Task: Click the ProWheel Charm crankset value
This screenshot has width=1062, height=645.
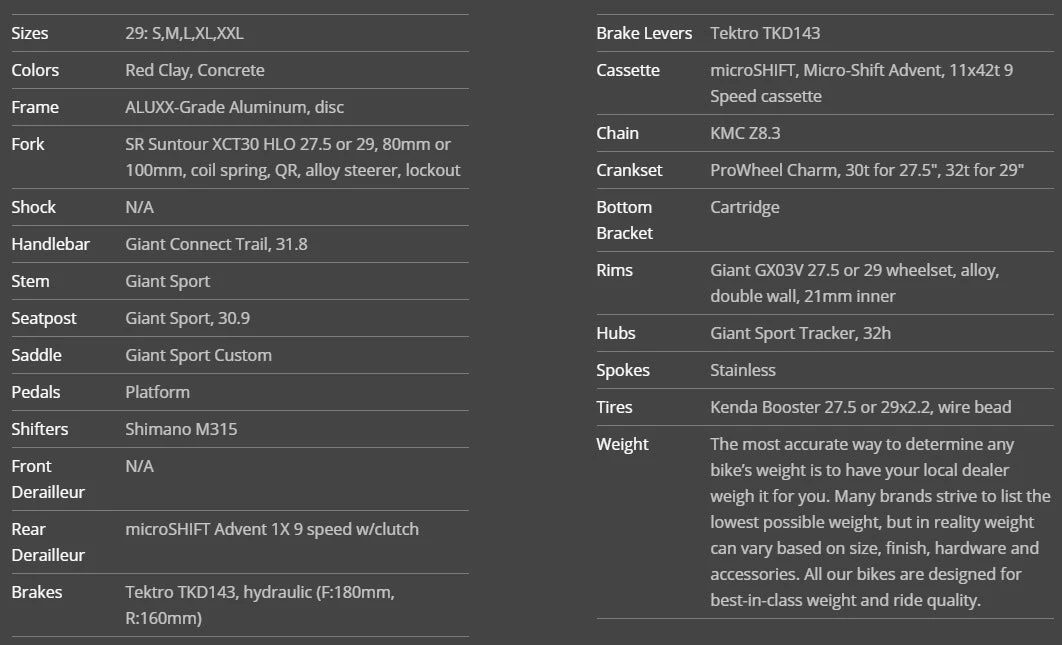Action: [x=867, y=170]
